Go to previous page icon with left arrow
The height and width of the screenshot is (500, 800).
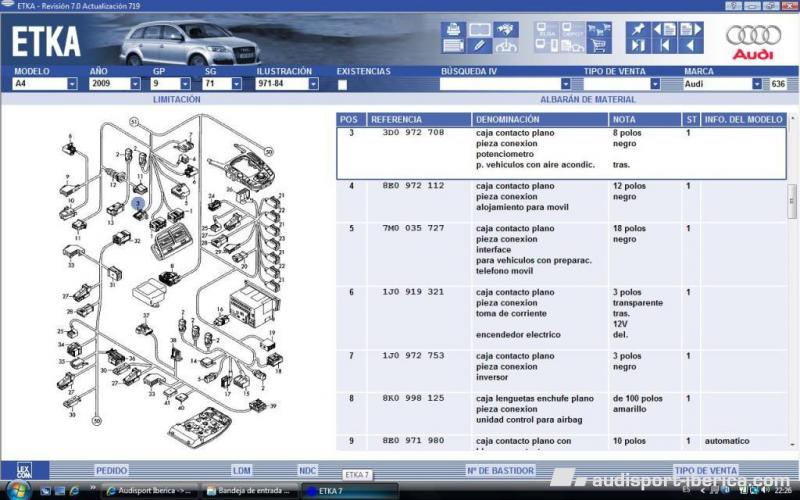664,29
